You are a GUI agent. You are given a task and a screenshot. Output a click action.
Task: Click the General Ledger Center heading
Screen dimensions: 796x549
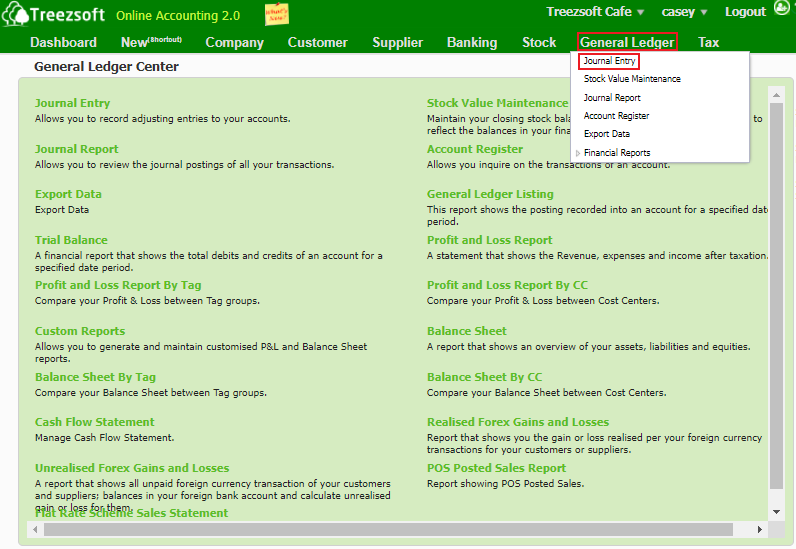106,67
